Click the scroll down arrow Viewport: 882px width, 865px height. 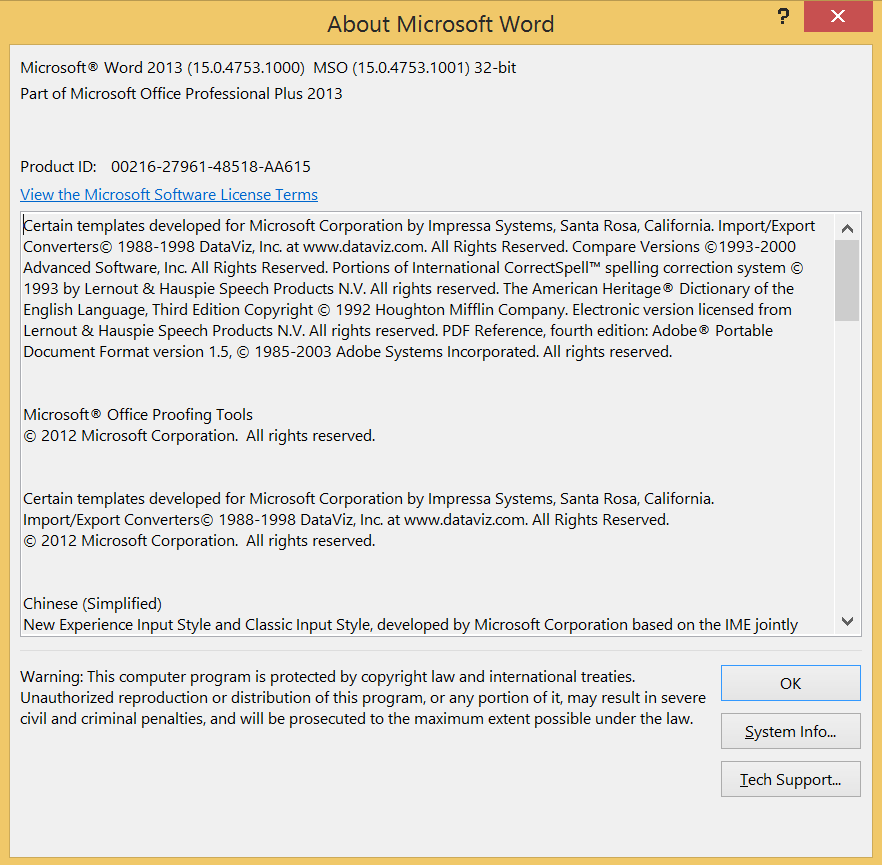tap(847, 621)
